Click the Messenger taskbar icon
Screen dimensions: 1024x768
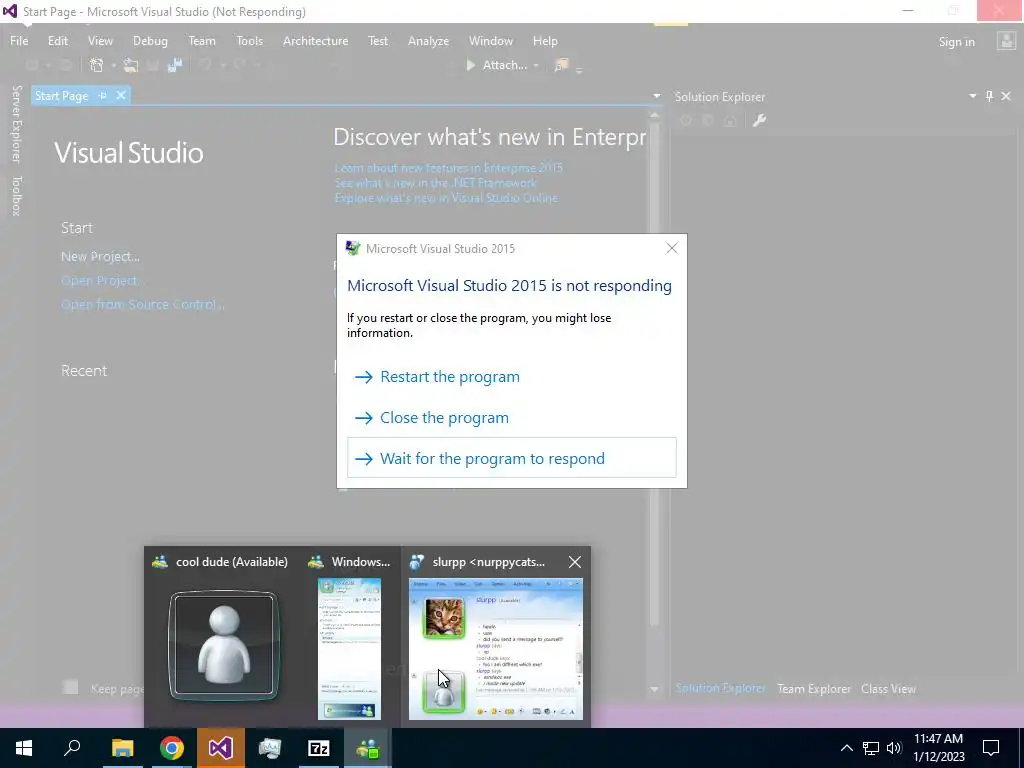pos(368,748)
